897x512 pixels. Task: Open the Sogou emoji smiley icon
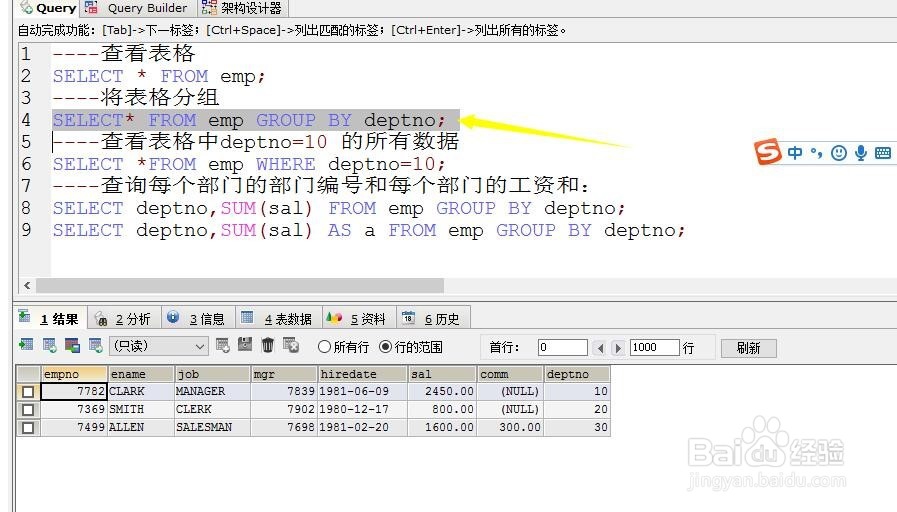coord(839,153)
